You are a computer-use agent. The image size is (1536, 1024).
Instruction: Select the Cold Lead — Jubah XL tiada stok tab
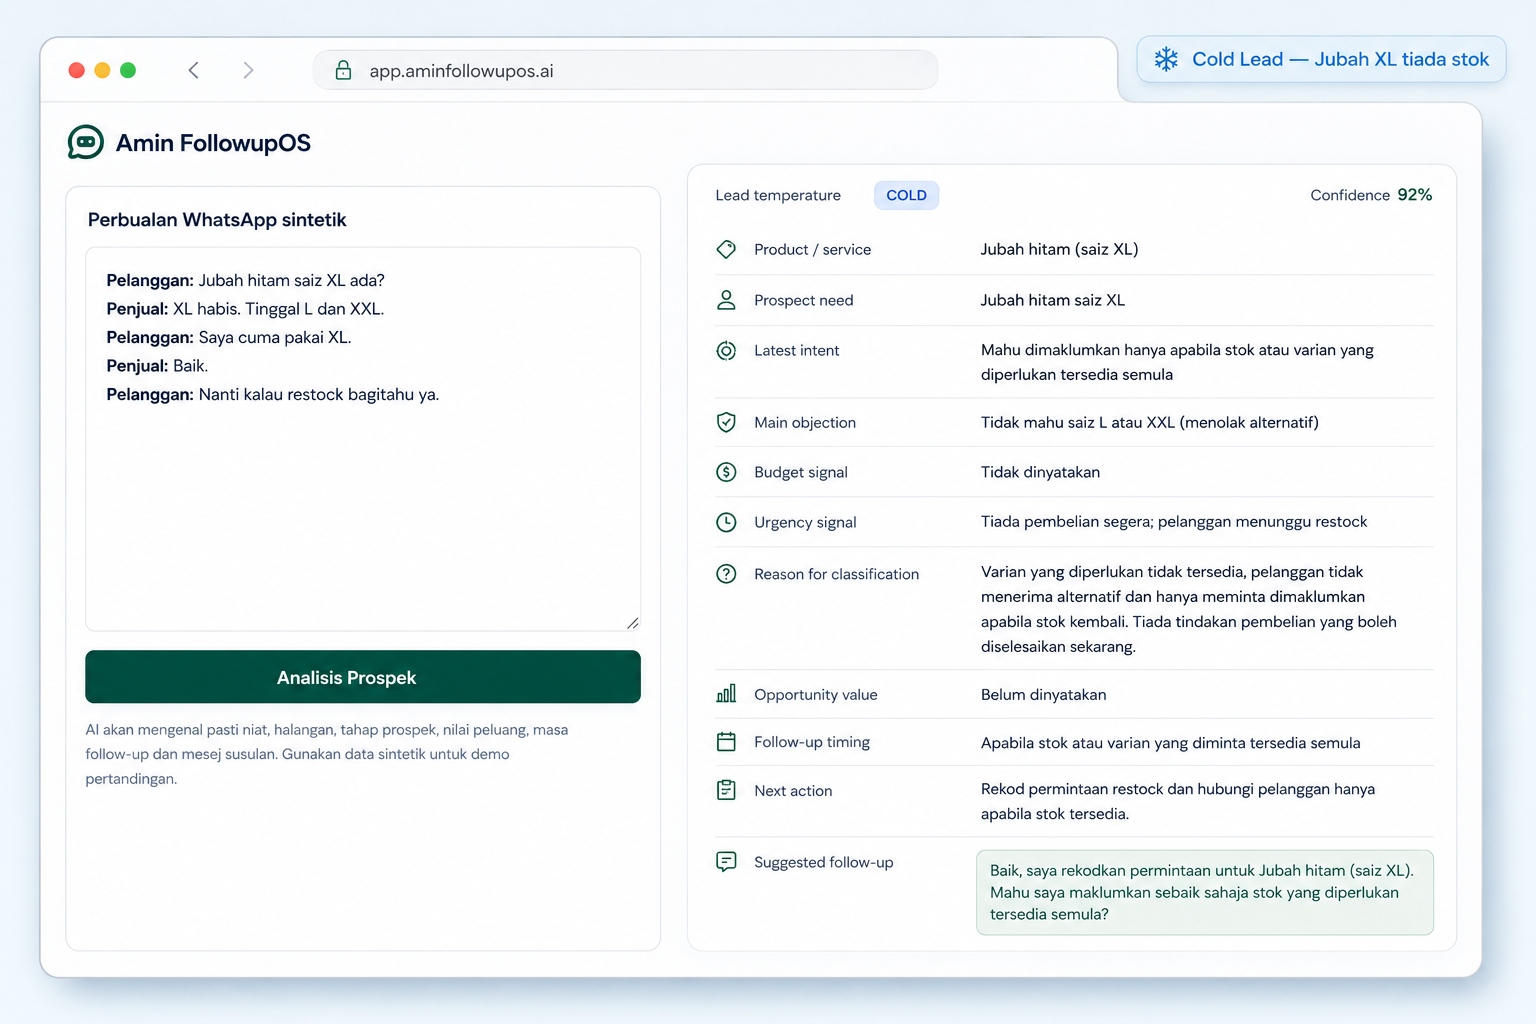pos(1321,59)
